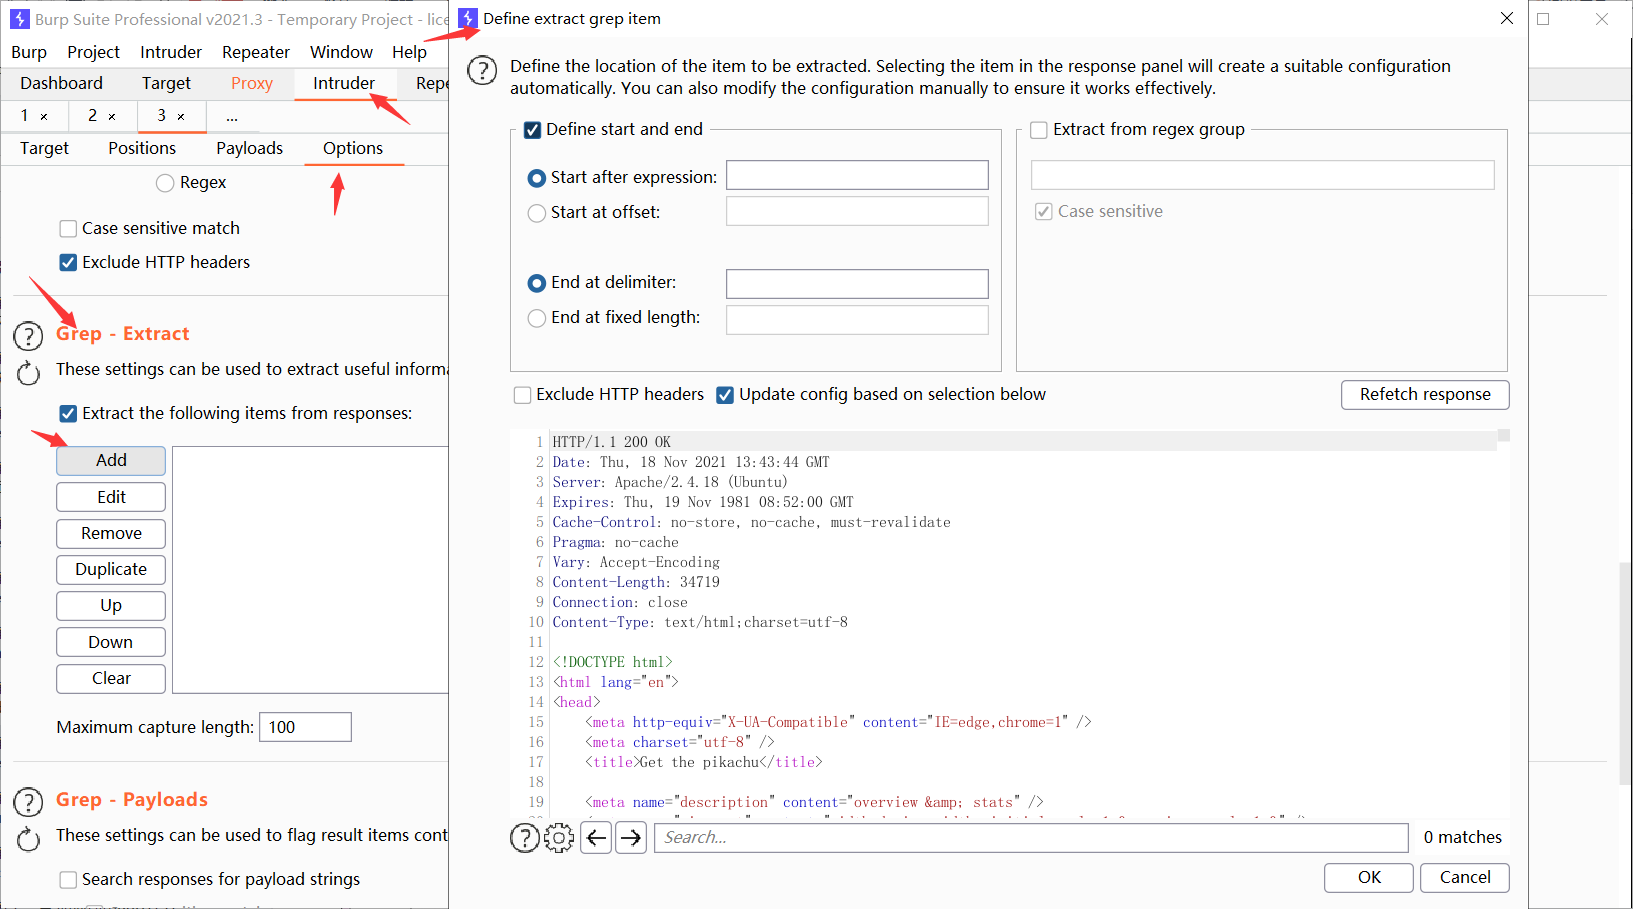Go to previous search match arrow

click(596, 838)
